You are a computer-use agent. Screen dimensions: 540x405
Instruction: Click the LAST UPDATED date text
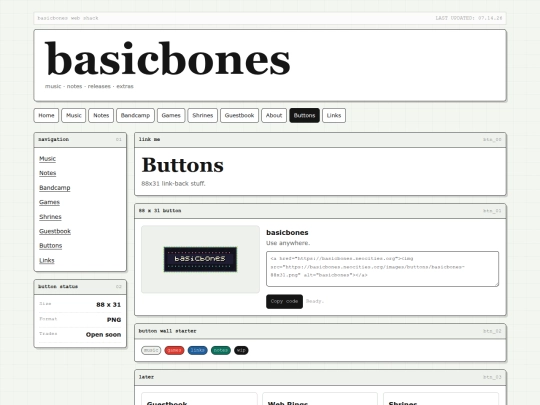tap(468, 18)
